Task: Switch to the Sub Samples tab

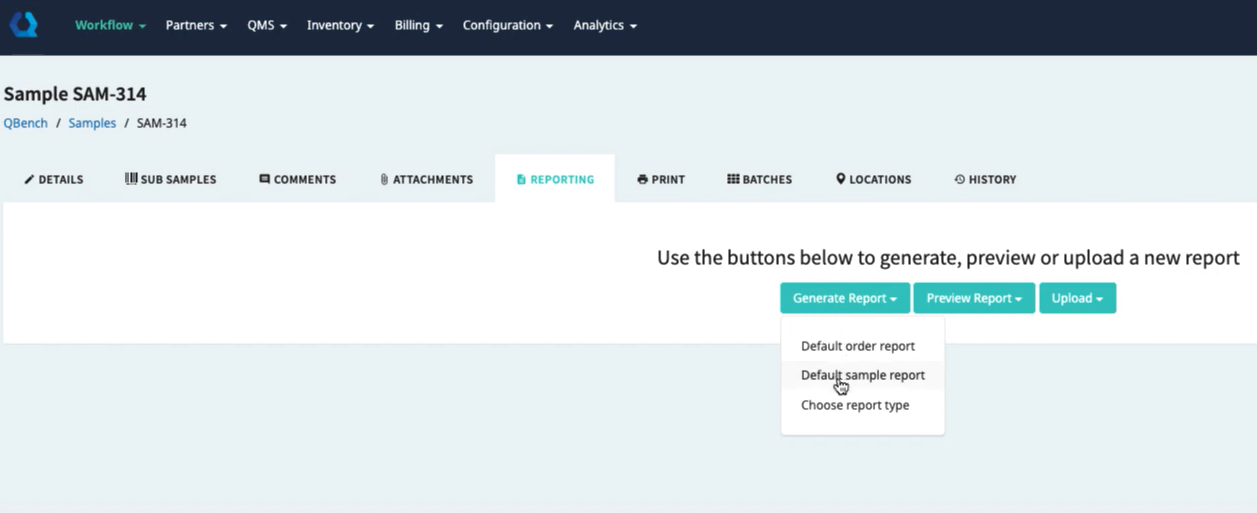Action: (170, 179)
